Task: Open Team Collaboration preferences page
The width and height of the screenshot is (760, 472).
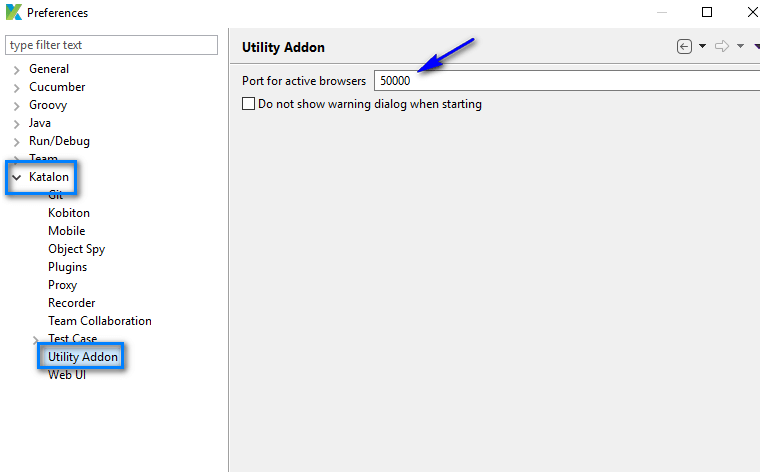Action: tap(100, 321)
